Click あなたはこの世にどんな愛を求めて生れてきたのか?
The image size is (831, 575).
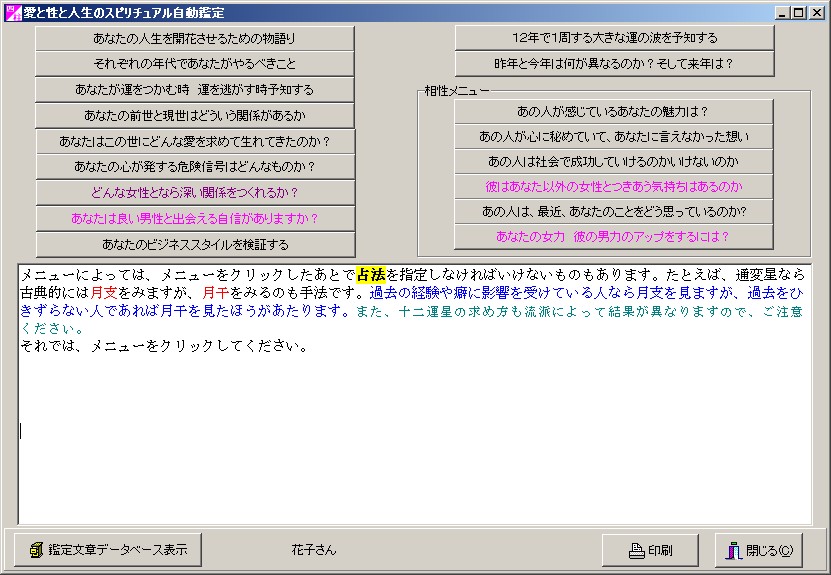pyautogui.click(x=196, y=141)
